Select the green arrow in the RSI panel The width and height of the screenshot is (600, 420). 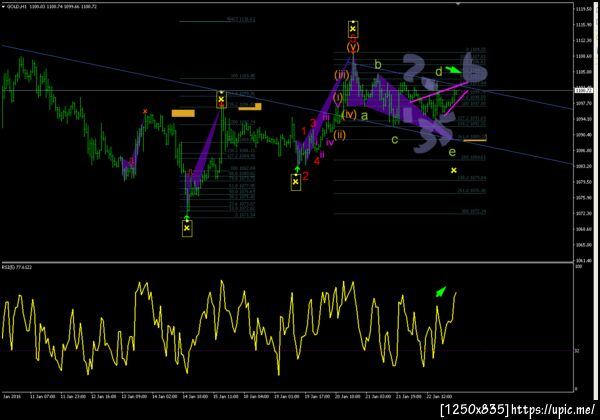click(441, 291)
